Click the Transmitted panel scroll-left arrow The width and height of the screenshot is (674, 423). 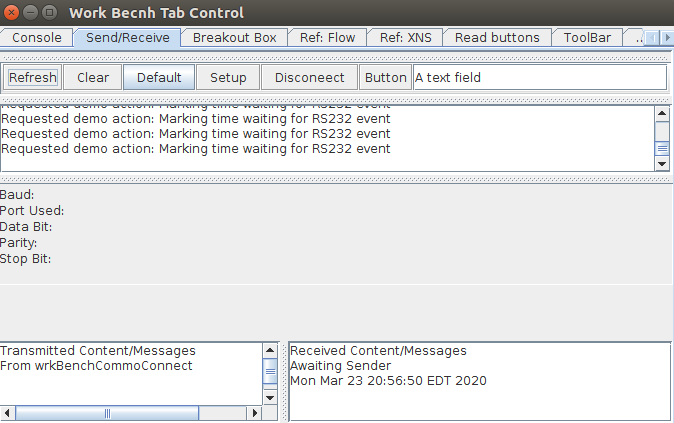click(x=7, y=412)
